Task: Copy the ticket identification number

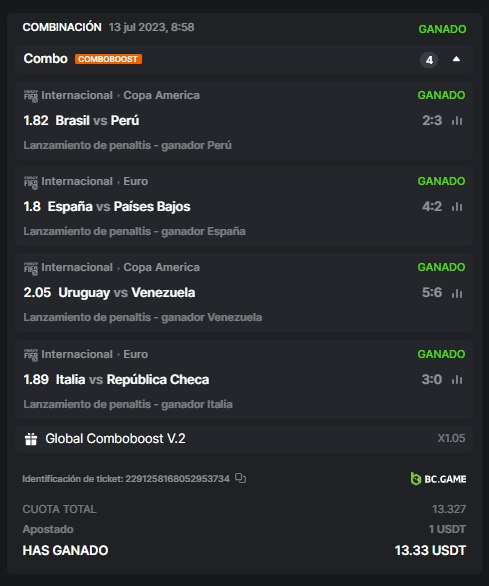Action: click(240, 478)
